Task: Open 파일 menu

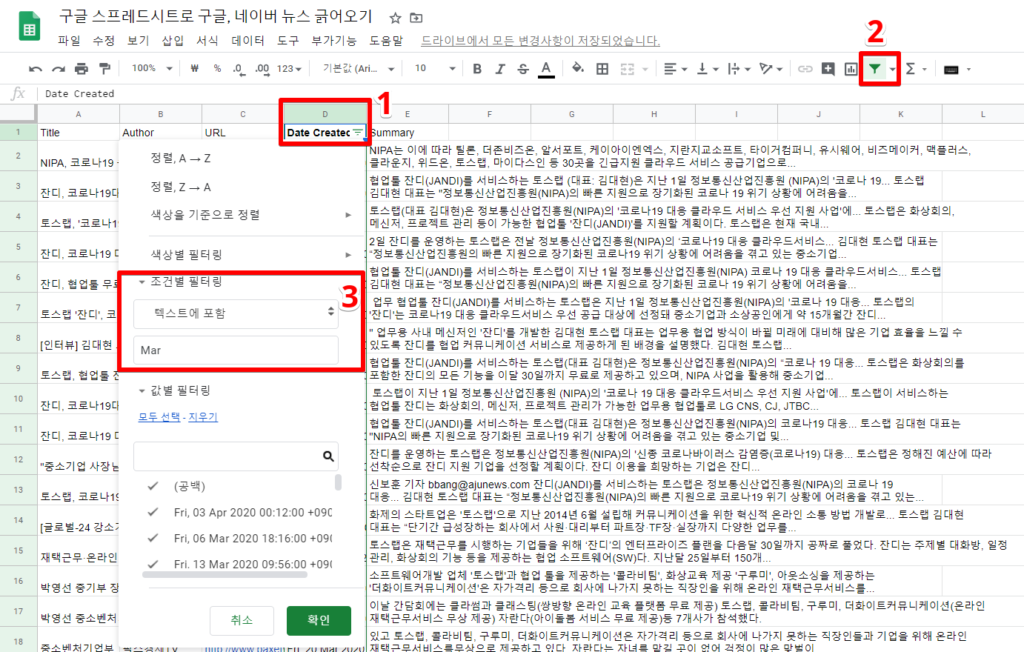Action: pos(69,41)
